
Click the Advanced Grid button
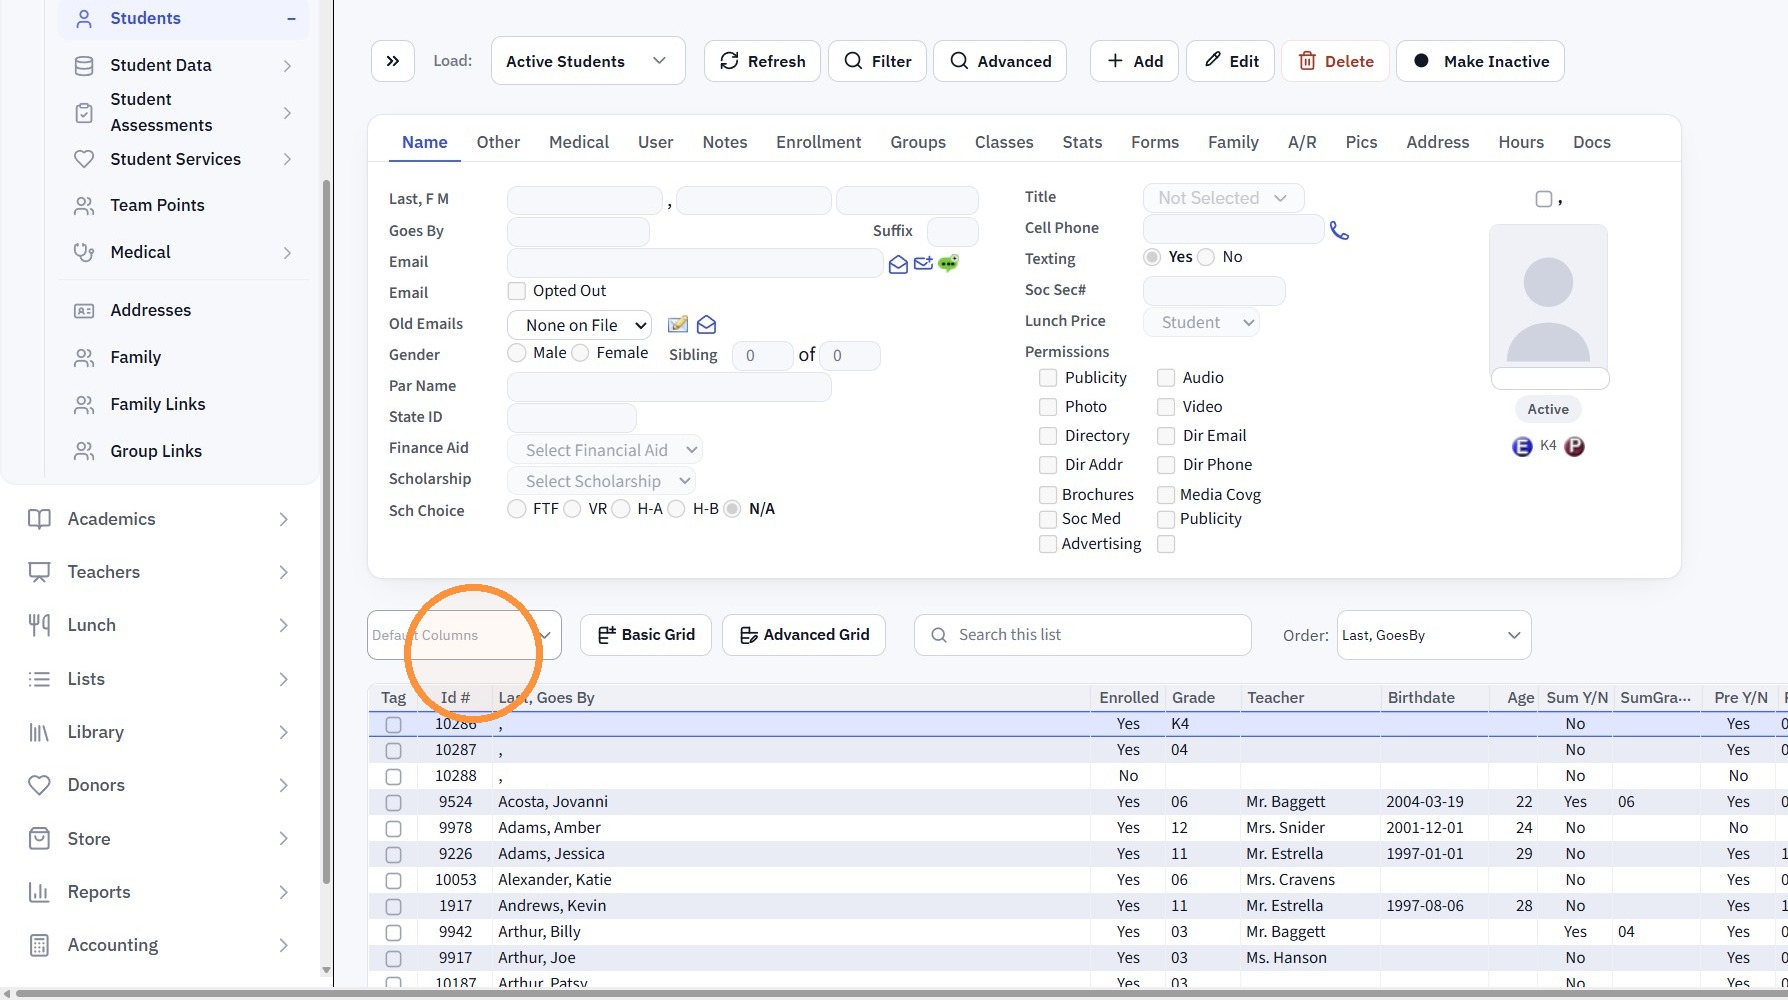[804, 635]
